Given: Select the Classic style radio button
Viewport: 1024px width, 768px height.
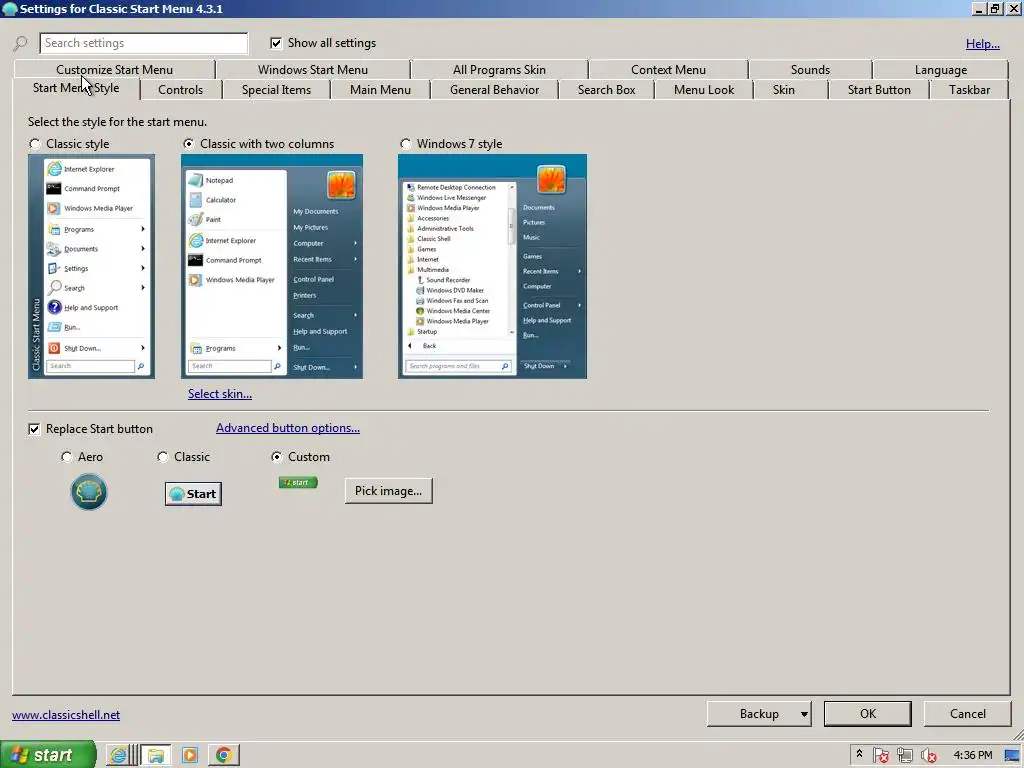Looking at the screenshot, I should pos(35,144).
